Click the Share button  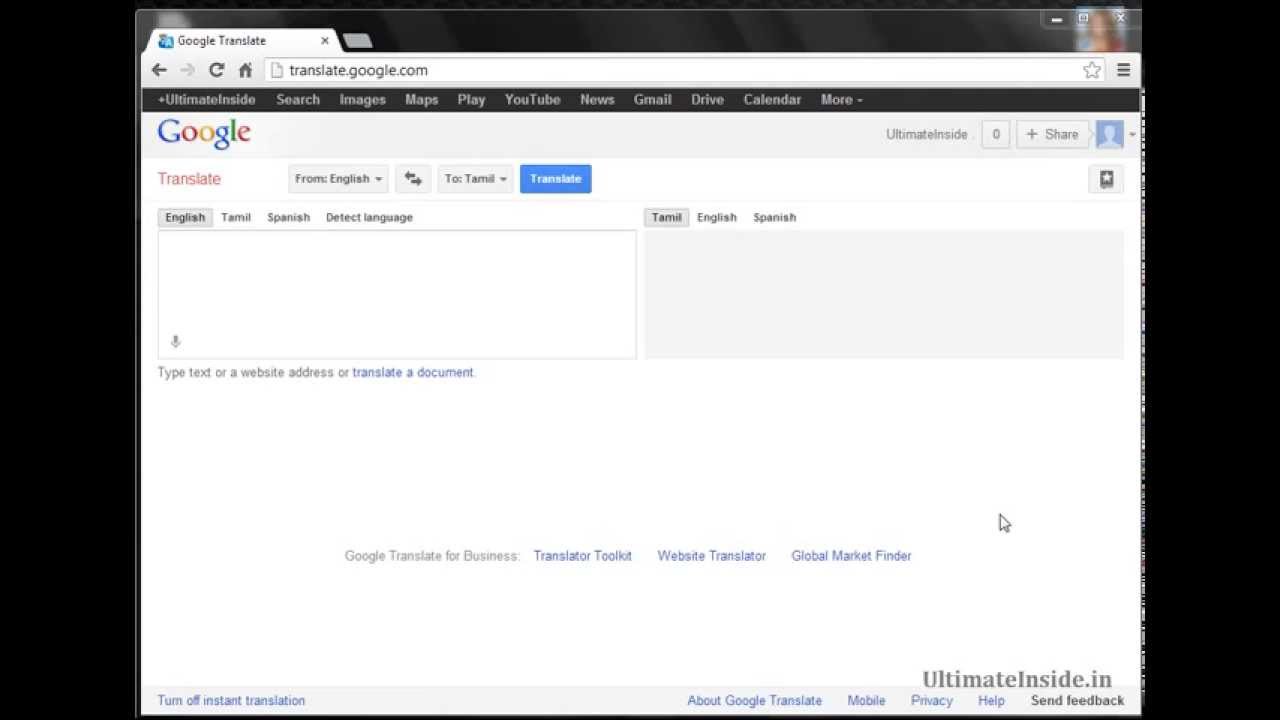tap(1051, 134)
